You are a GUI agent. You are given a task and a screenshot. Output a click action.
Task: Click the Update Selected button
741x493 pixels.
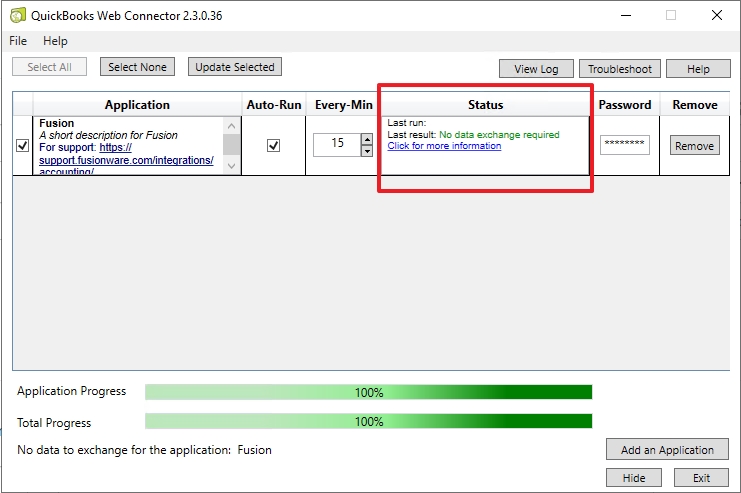tap(234, 67)
